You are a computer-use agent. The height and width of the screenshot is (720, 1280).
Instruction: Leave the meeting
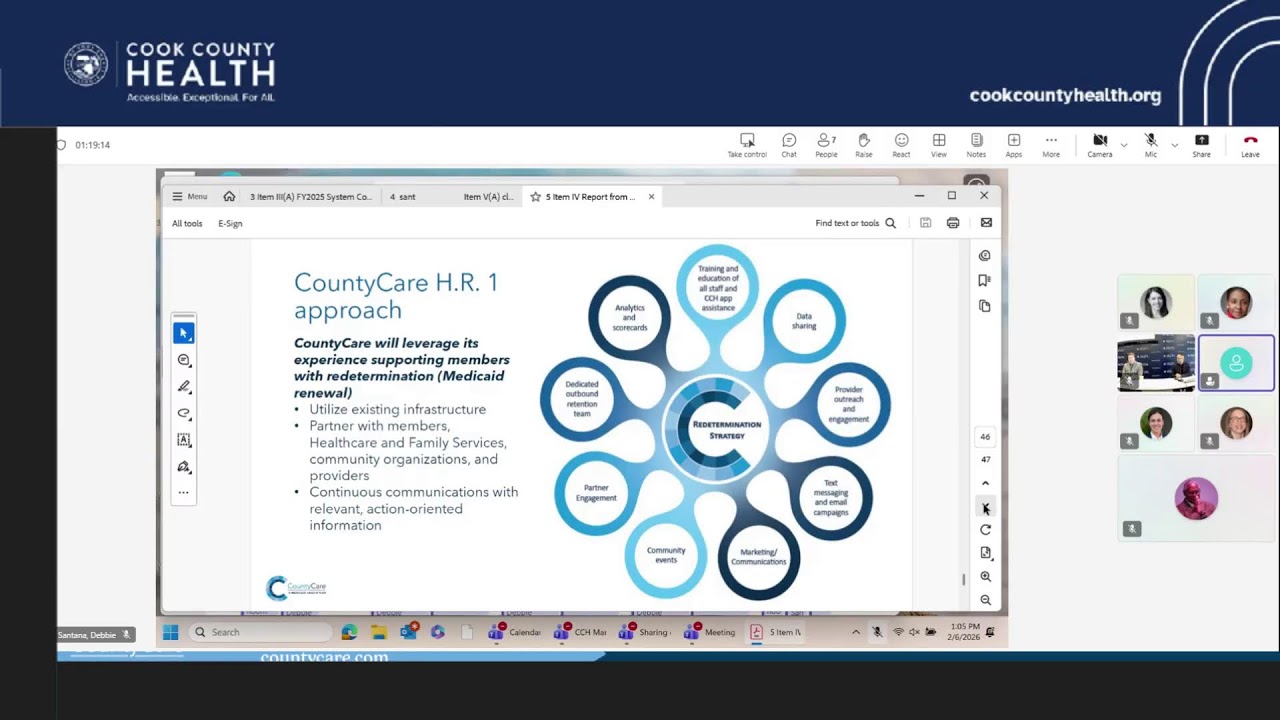click(x=1250, y=145)
